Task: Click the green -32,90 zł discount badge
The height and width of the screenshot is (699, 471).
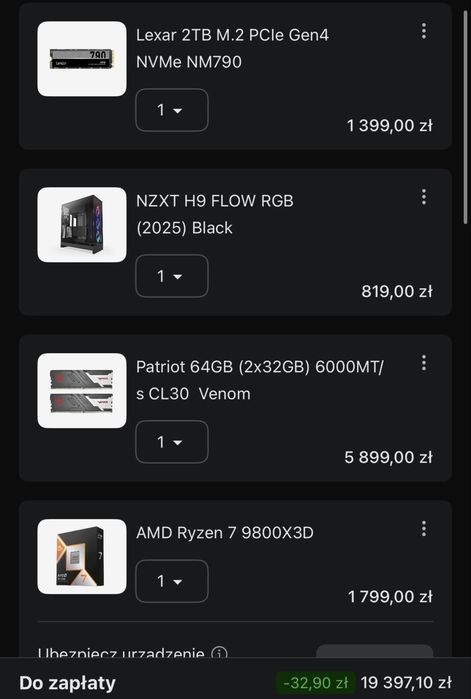Action: (315, 683)
